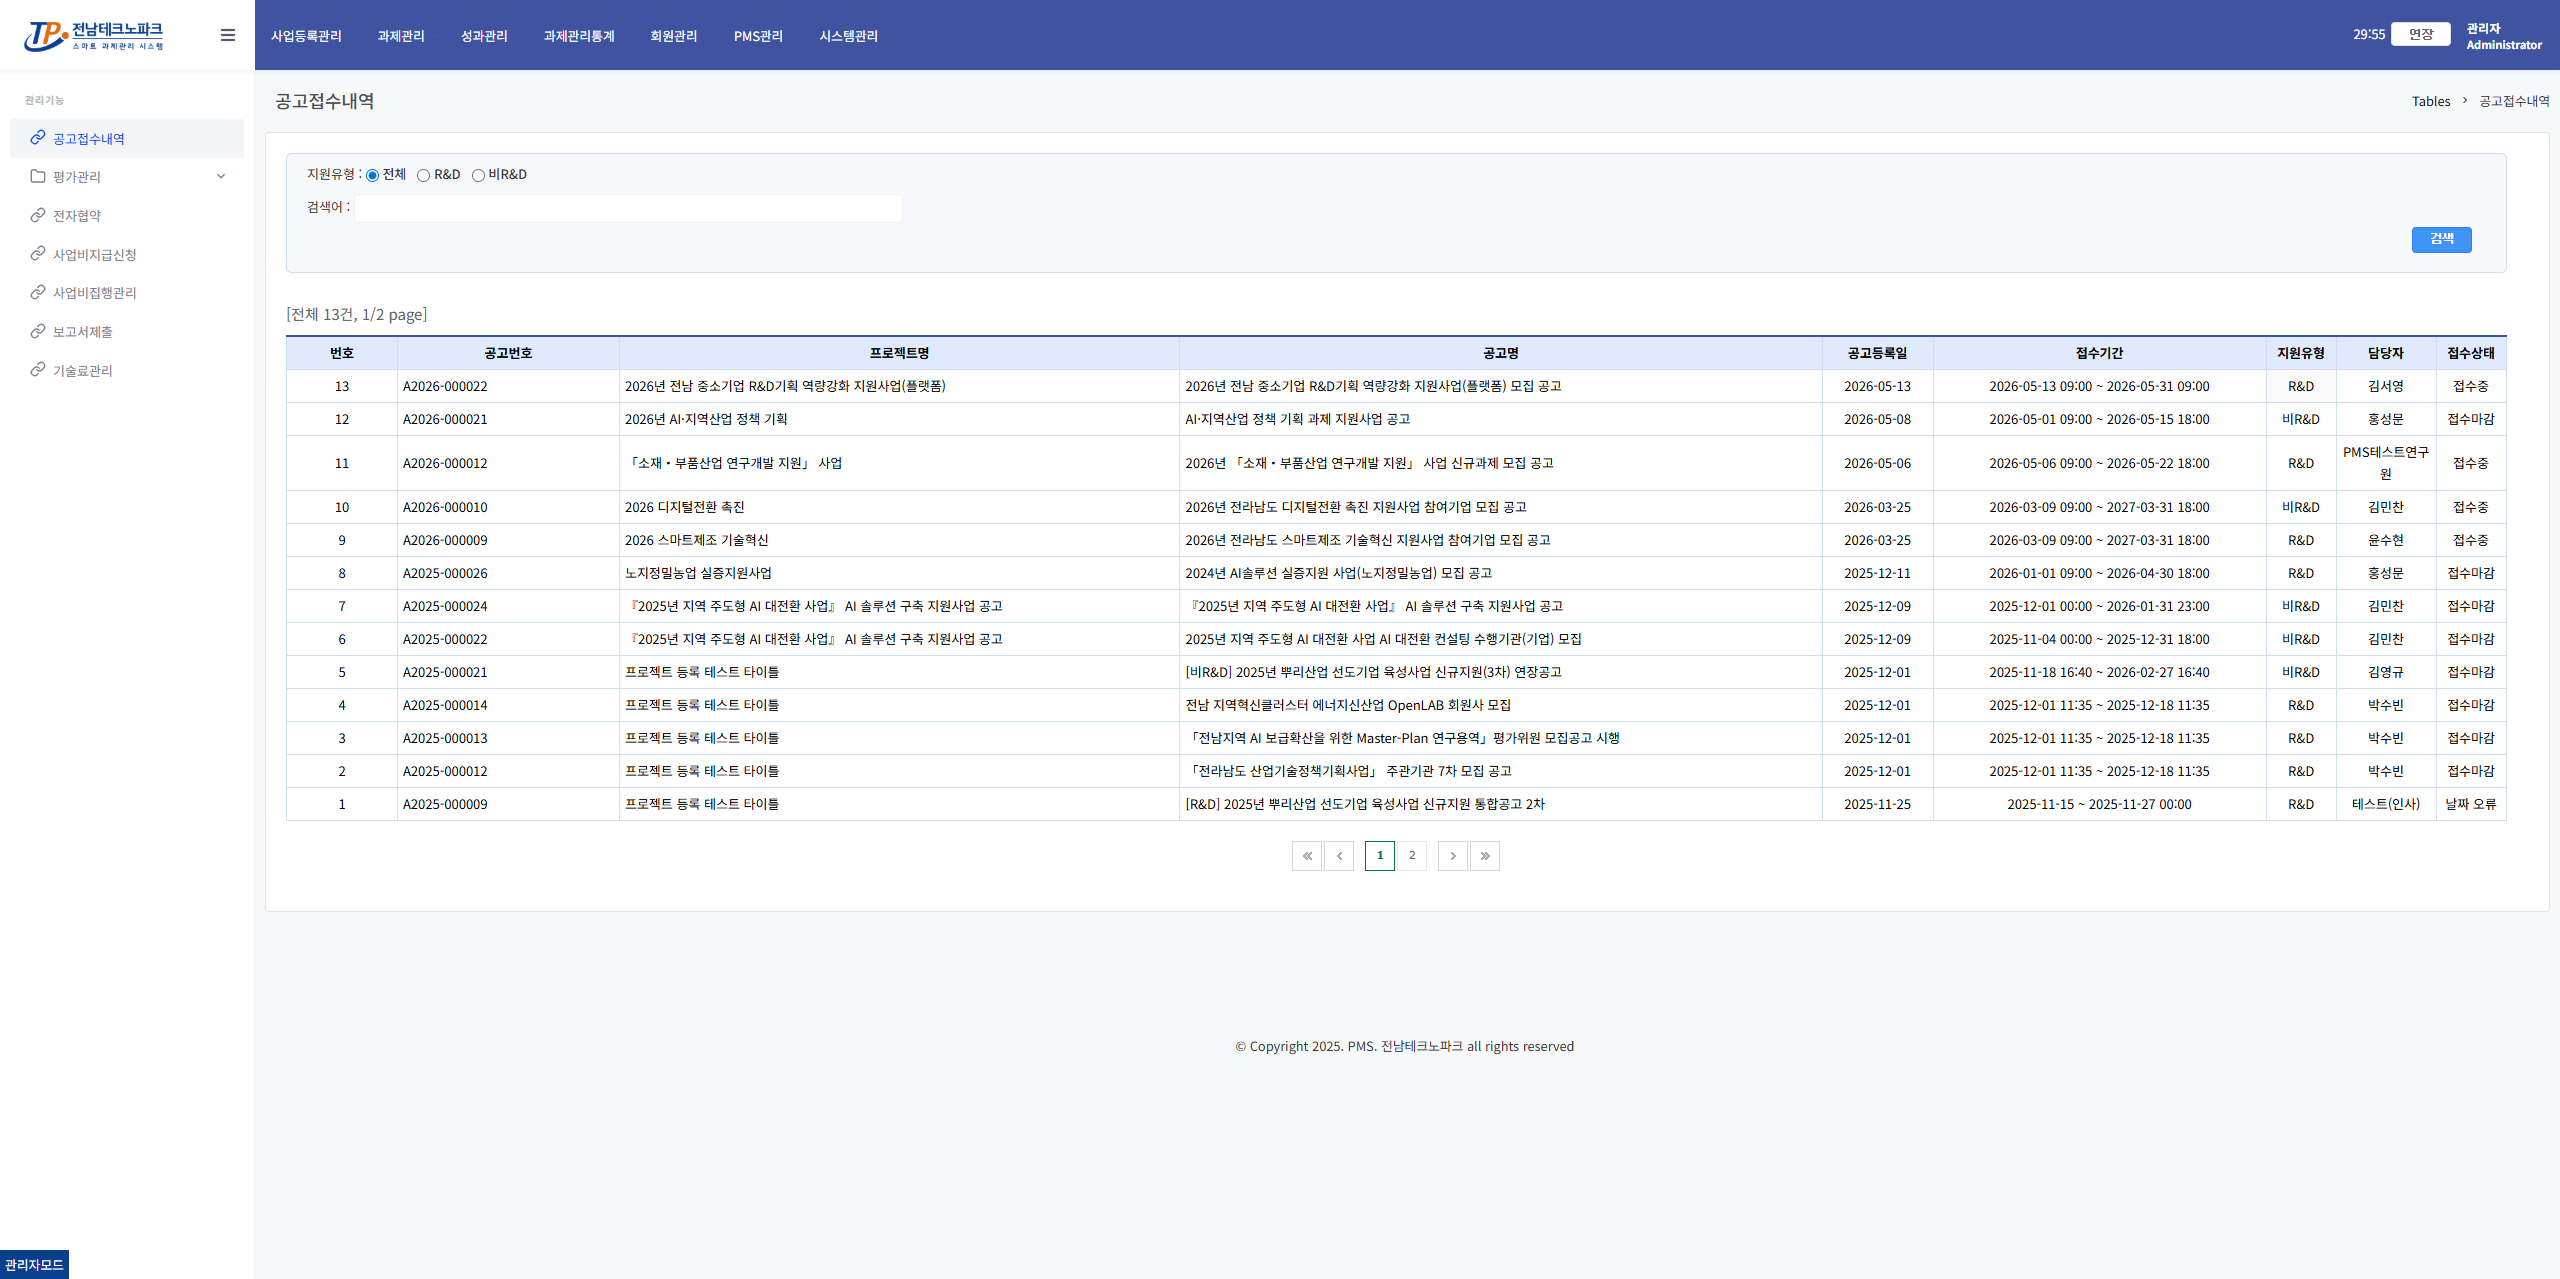Go to first page double-arrow icon
The image size is (2560, 1279).
(x=1307, y=856)
